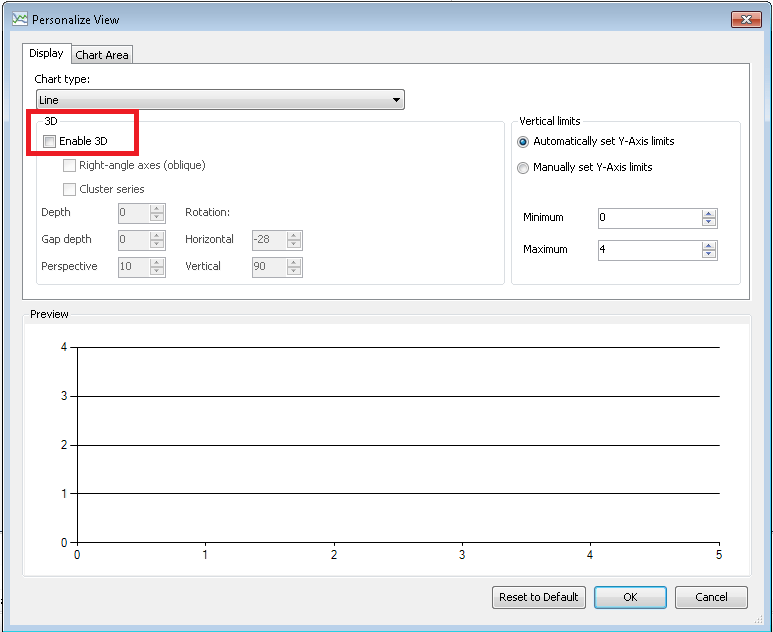Switch to the Chart Area tab
This screenshot has height=632, width=773.
[102, 55]
